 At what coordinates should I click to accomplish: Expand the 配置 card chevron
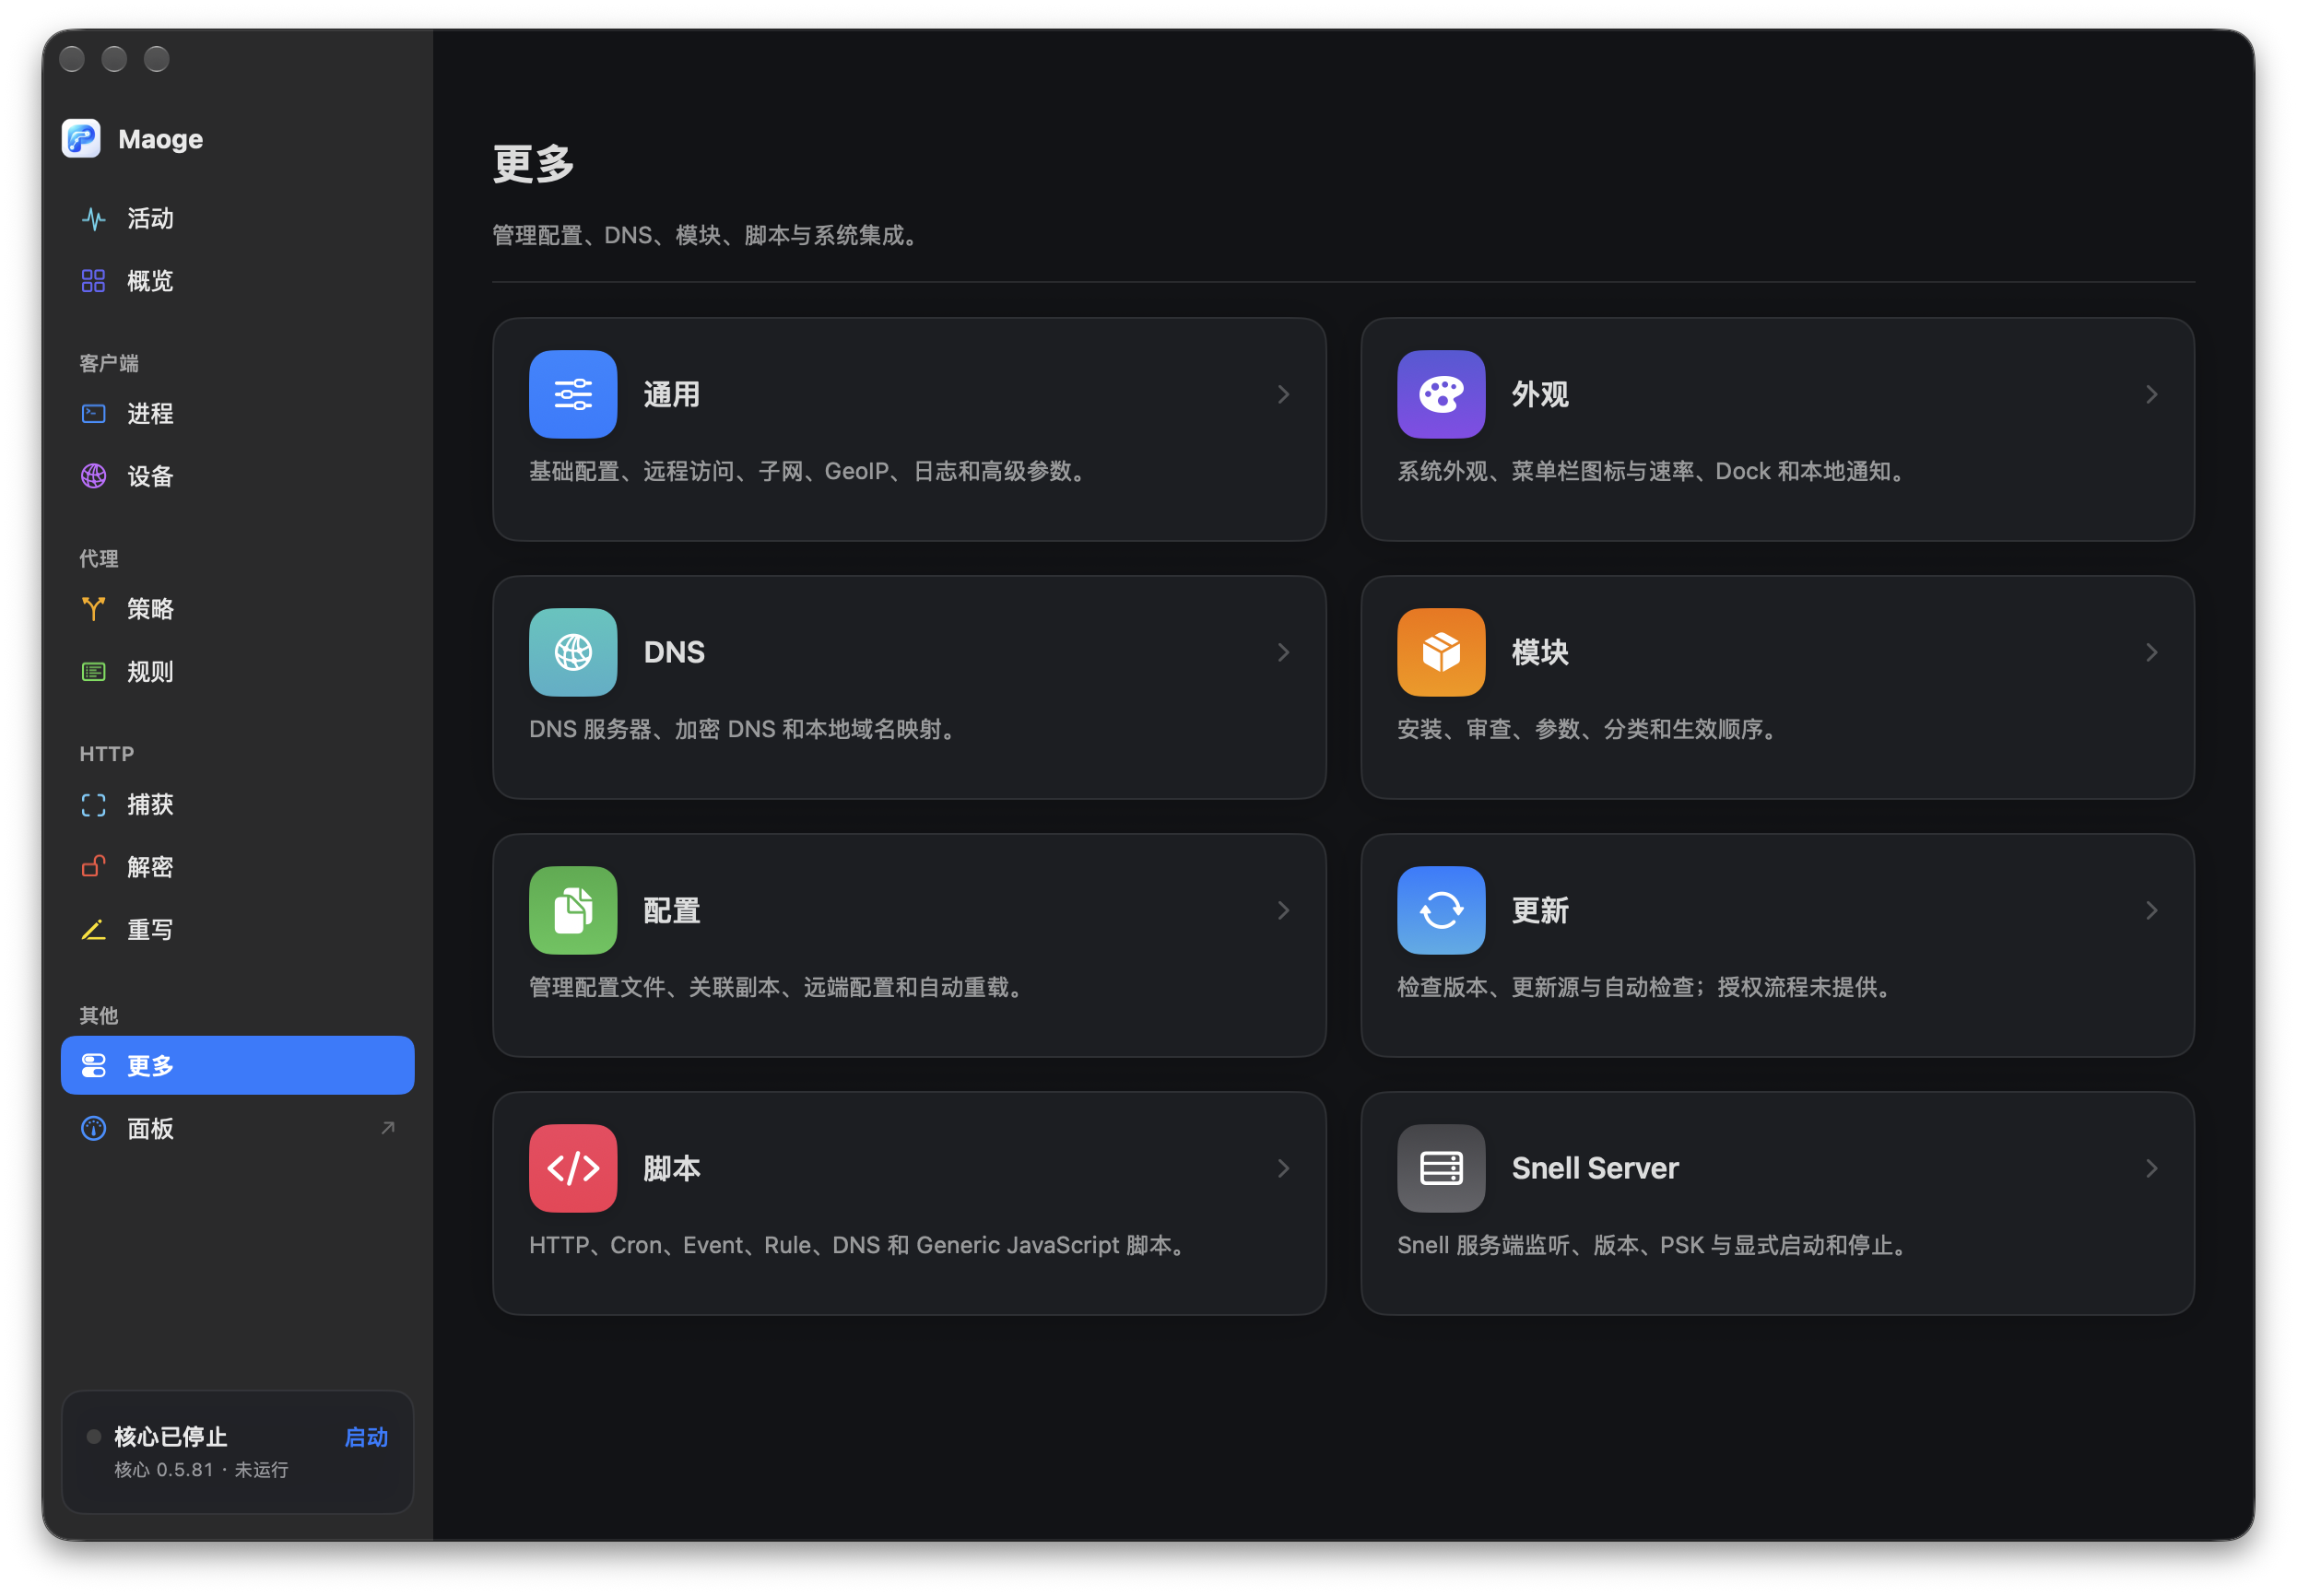pos(1283,910)
